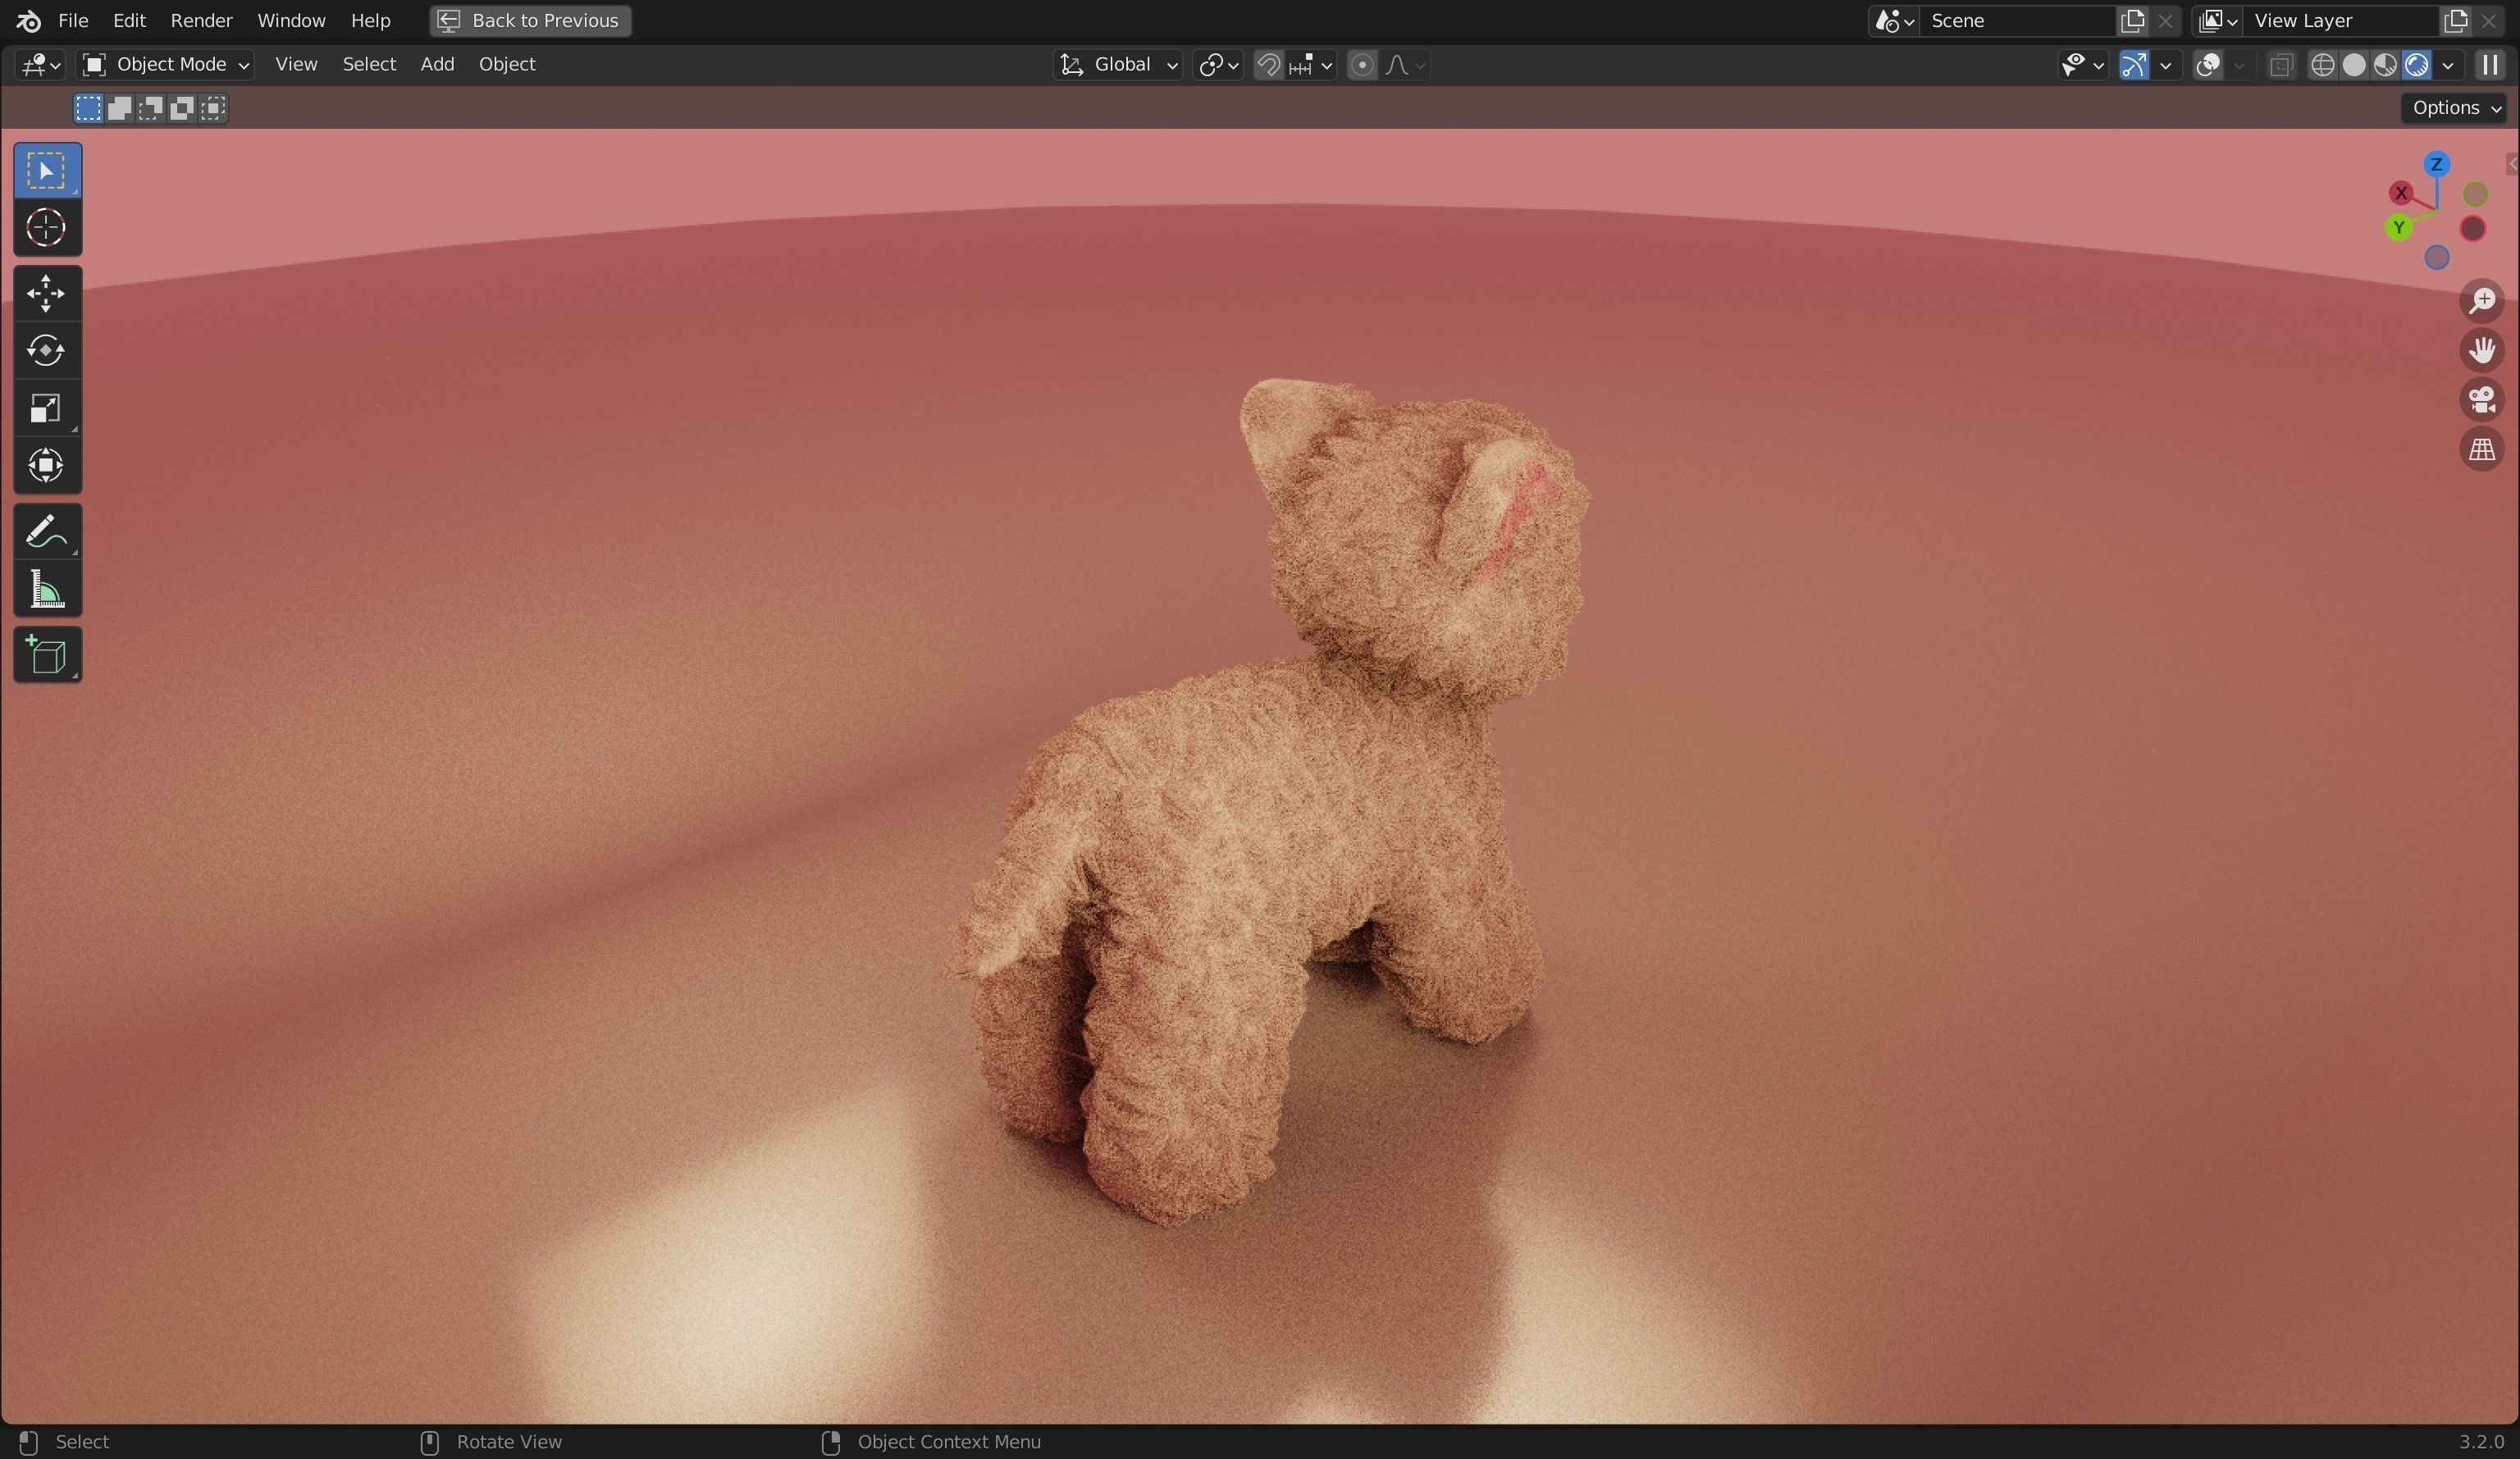Open the viewport Select menu
This screenshot has height=1459, width=2520.
point(369,65)
